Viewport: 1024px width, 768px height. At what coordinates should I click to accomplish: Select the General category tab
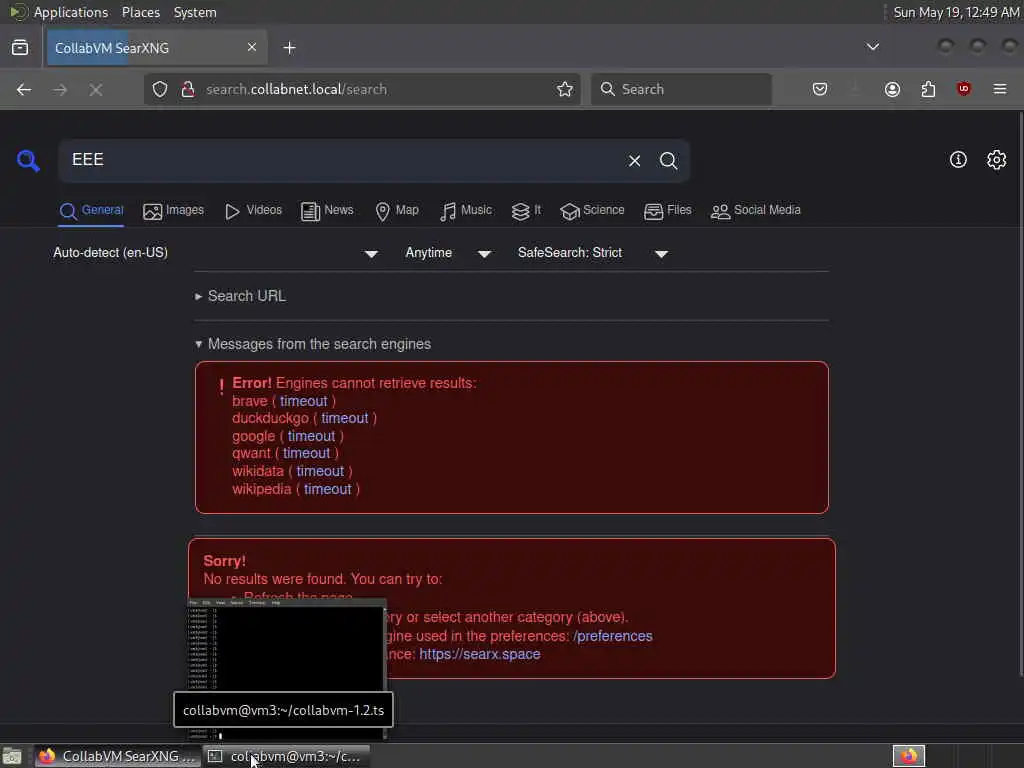(x=91, y=210)
